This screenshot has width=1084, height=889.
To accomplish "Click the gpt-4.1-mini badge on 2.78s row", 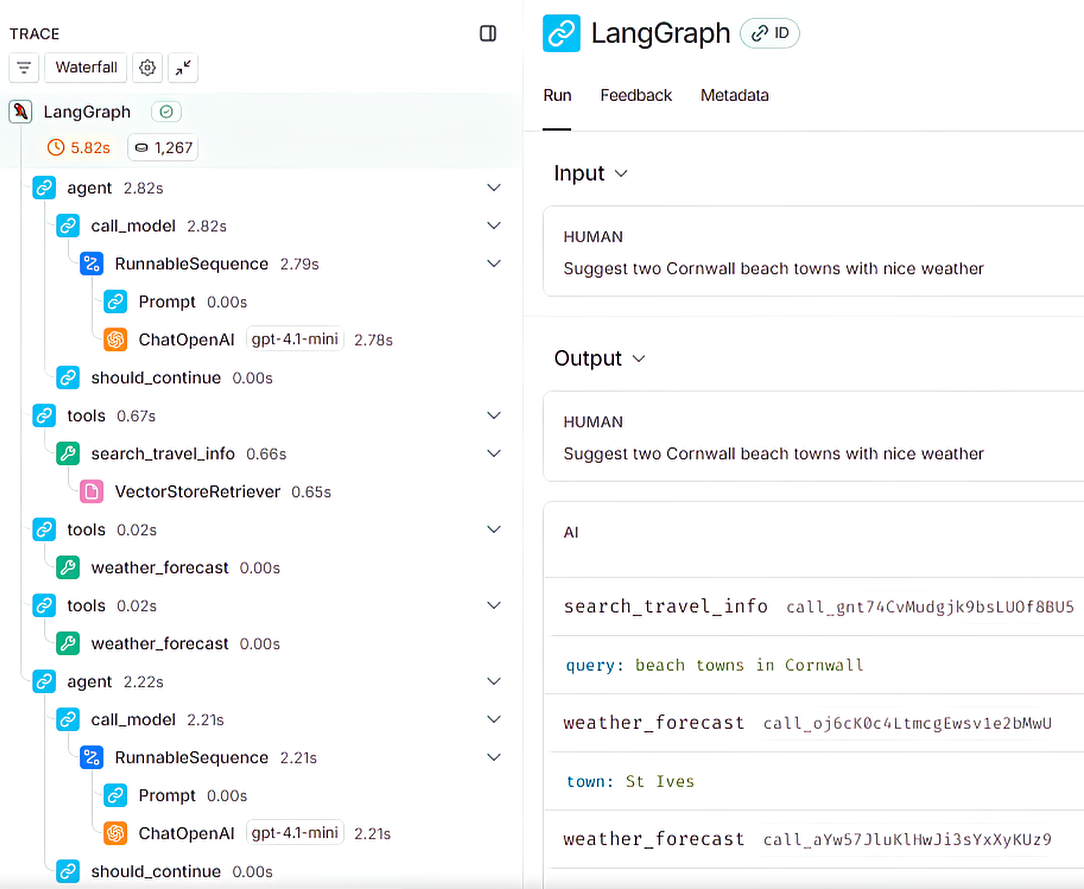I will (x=295, y=339).
